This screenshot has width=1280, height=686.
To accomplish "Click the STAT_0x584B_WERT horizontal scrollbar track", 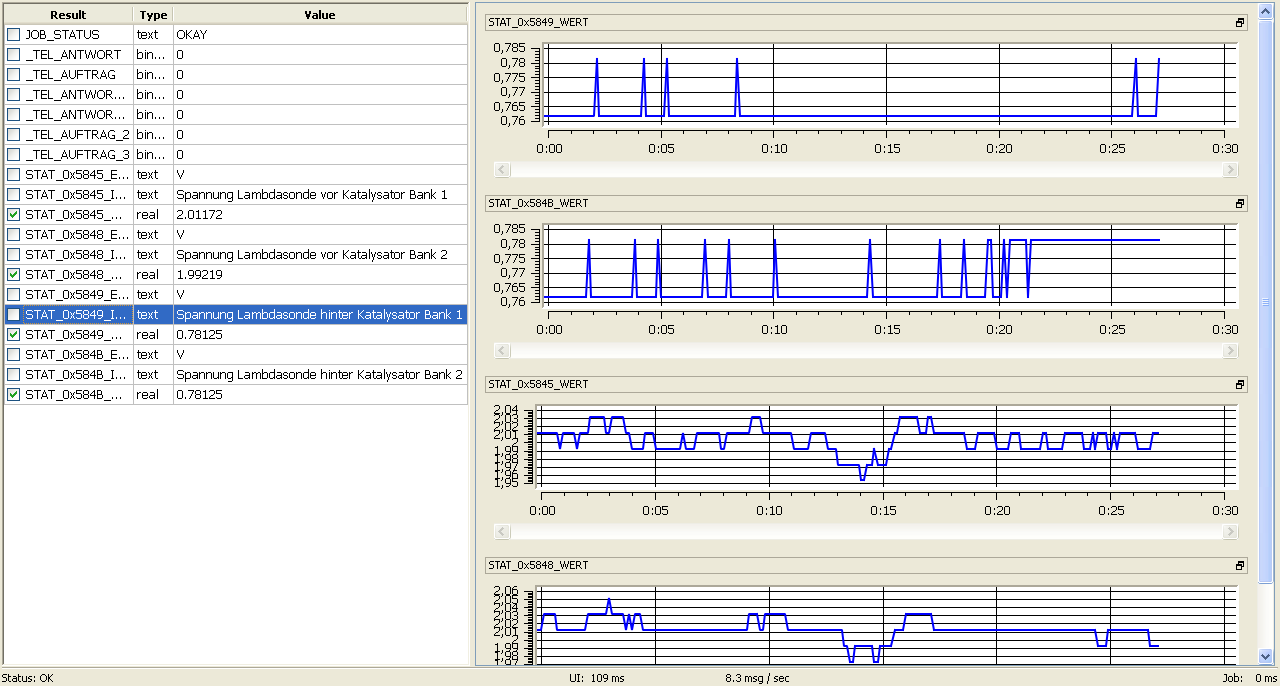I will tap(867, 351).
